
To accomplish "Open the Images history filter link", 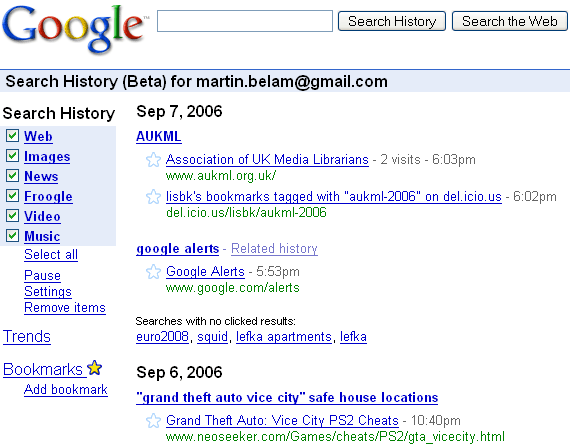I will click(47, 156).
